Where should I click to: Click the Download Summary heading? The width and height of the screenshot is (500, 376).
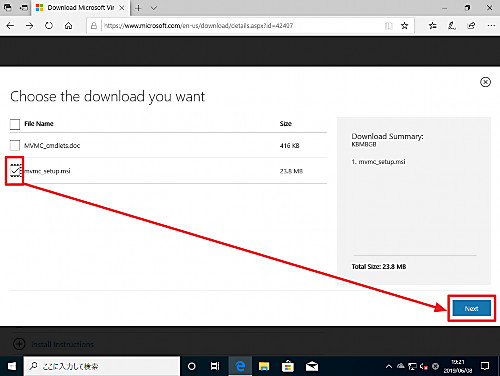click(387, 136)
